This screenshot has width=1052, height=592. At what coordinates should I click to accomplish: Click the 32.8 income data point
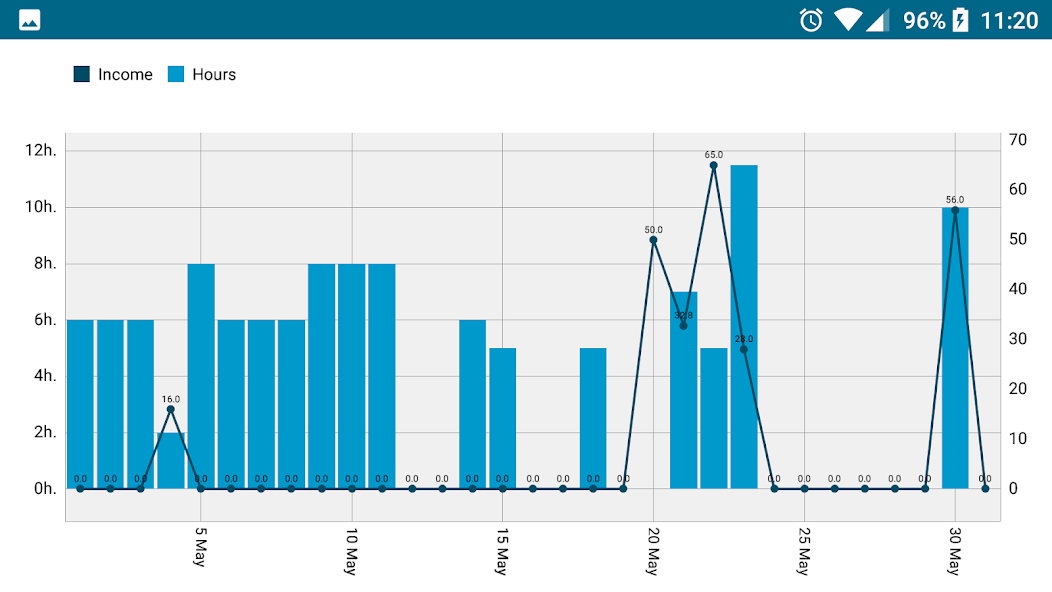tap(684, 326)
